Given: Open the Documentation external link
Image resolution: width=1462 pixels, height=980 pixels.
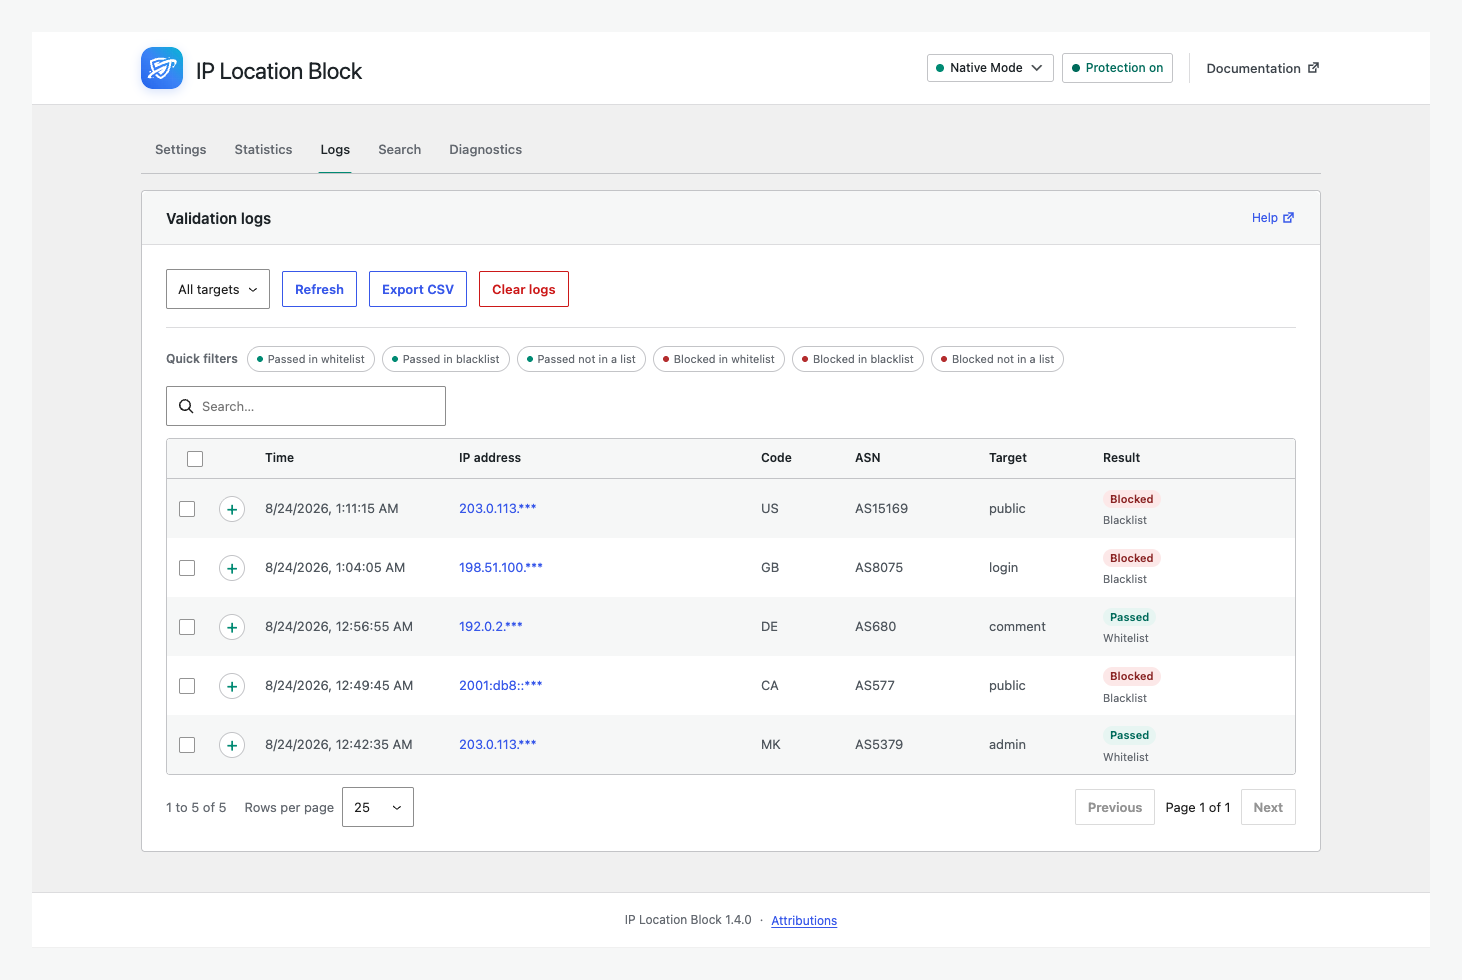Looking at the screenshot, I should (1263, 68).
